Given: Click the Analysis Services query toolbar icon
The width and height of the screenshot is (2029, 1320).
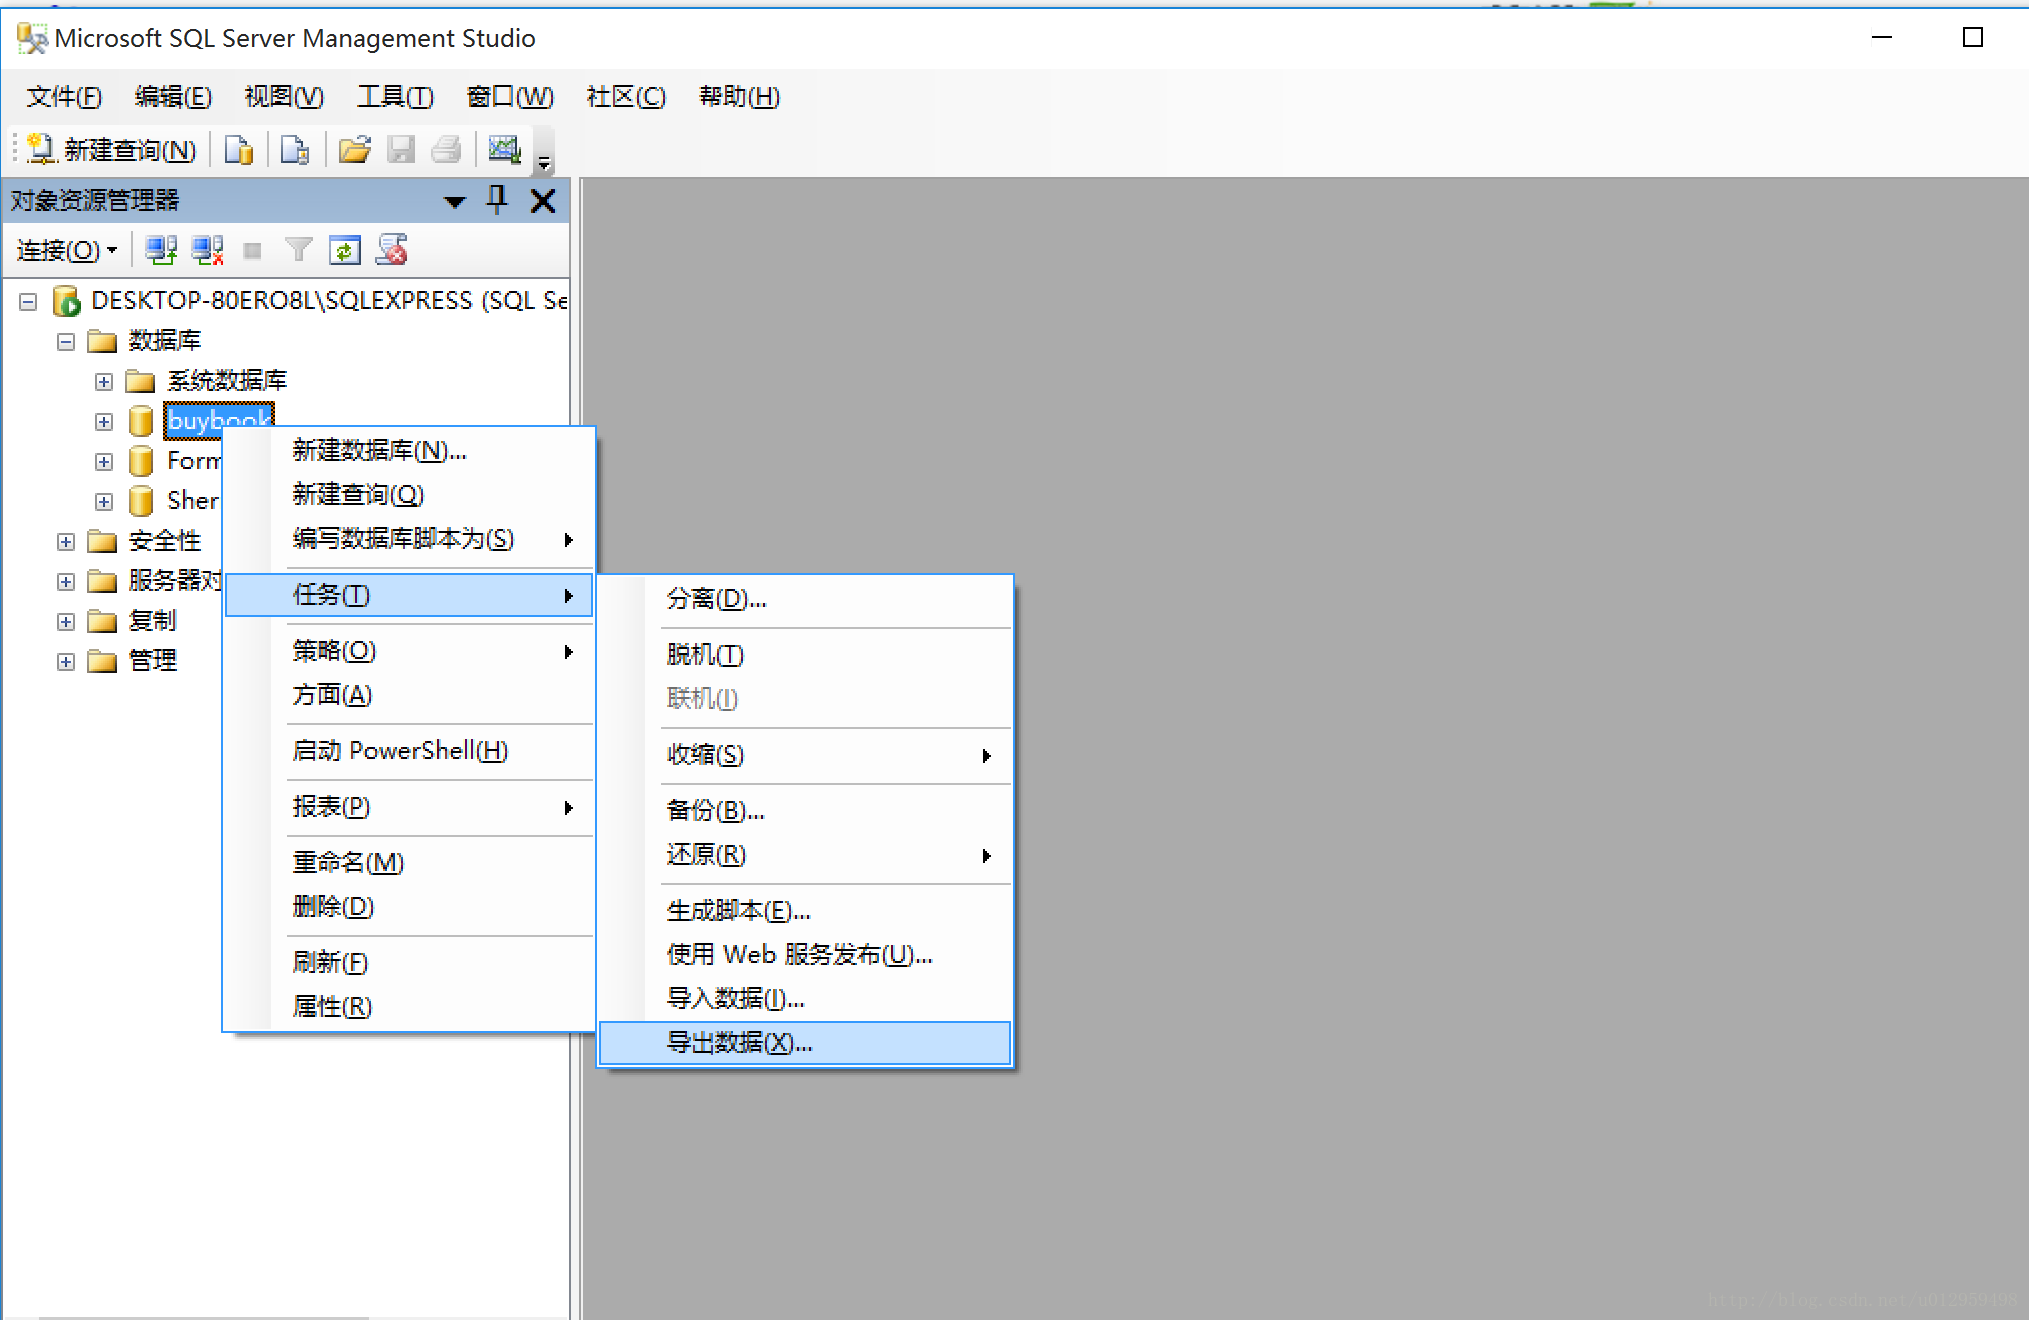Looking at the screenshot, I should point(295,150).
